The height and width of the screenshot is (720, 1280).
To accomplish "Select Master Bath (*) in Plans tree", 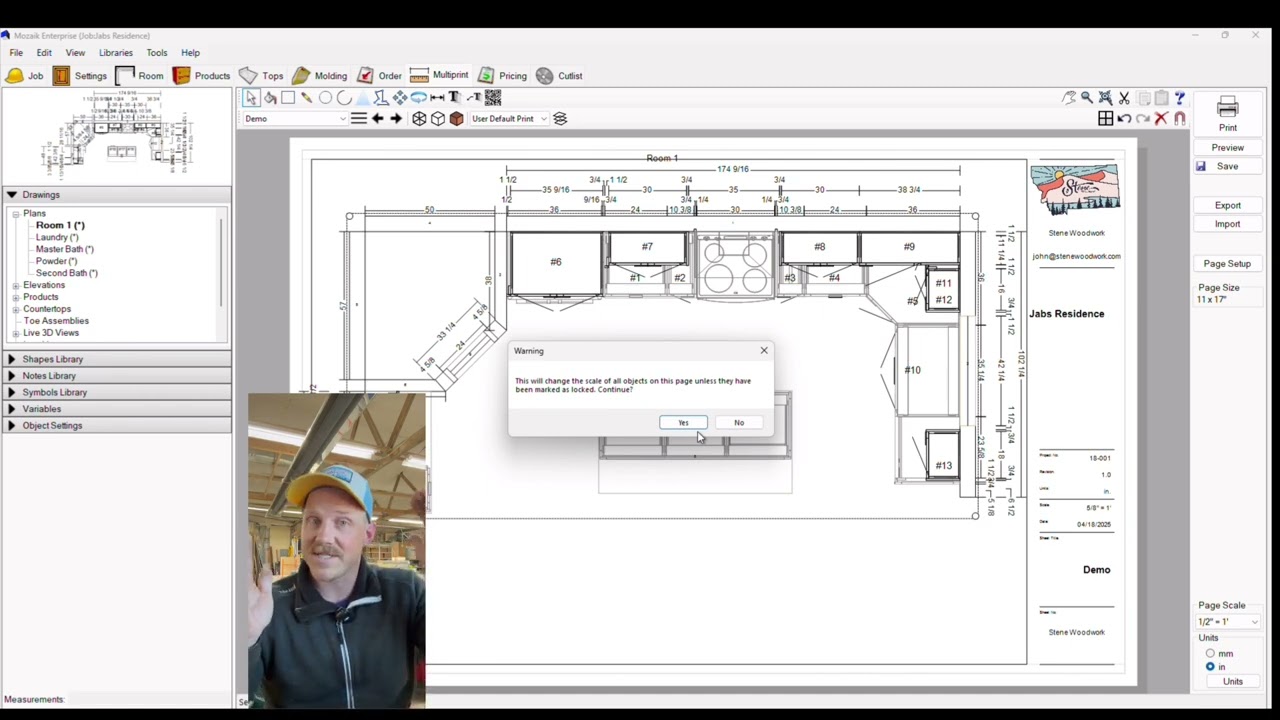I will (65, 249).
